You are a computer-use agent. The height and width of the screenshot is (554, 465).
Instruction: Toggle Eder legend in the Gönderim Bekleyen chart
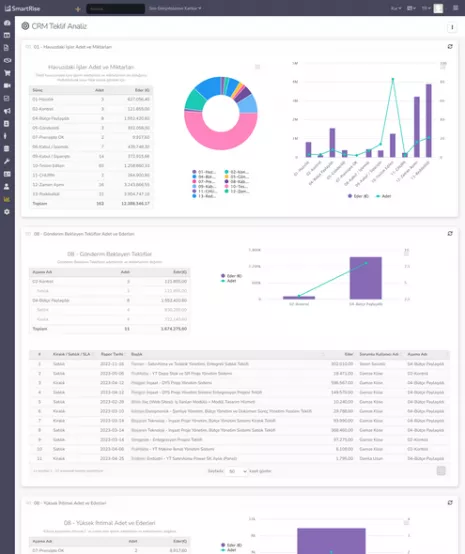tap(231, 276)
